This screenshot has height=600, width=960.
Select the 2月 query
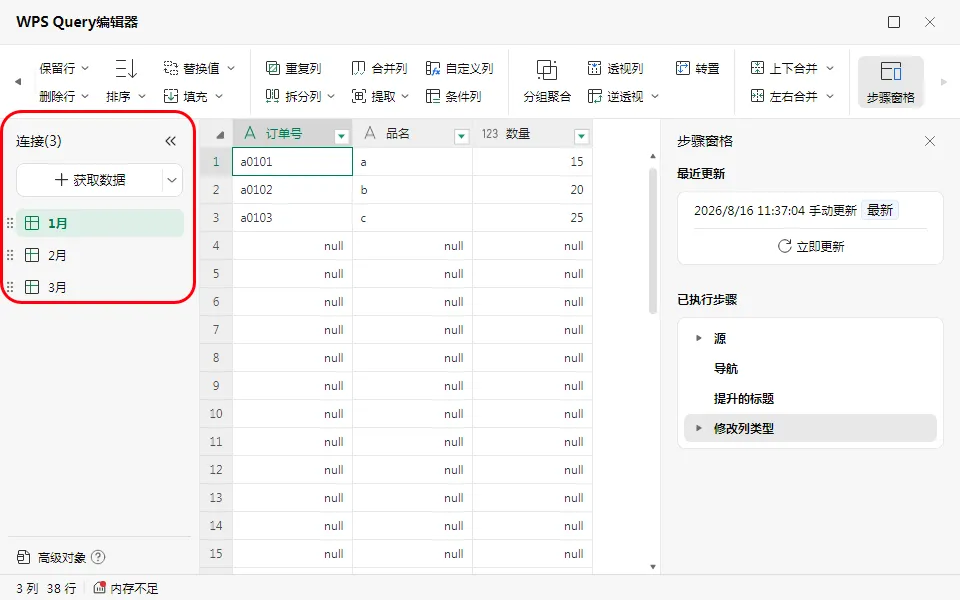100,255
